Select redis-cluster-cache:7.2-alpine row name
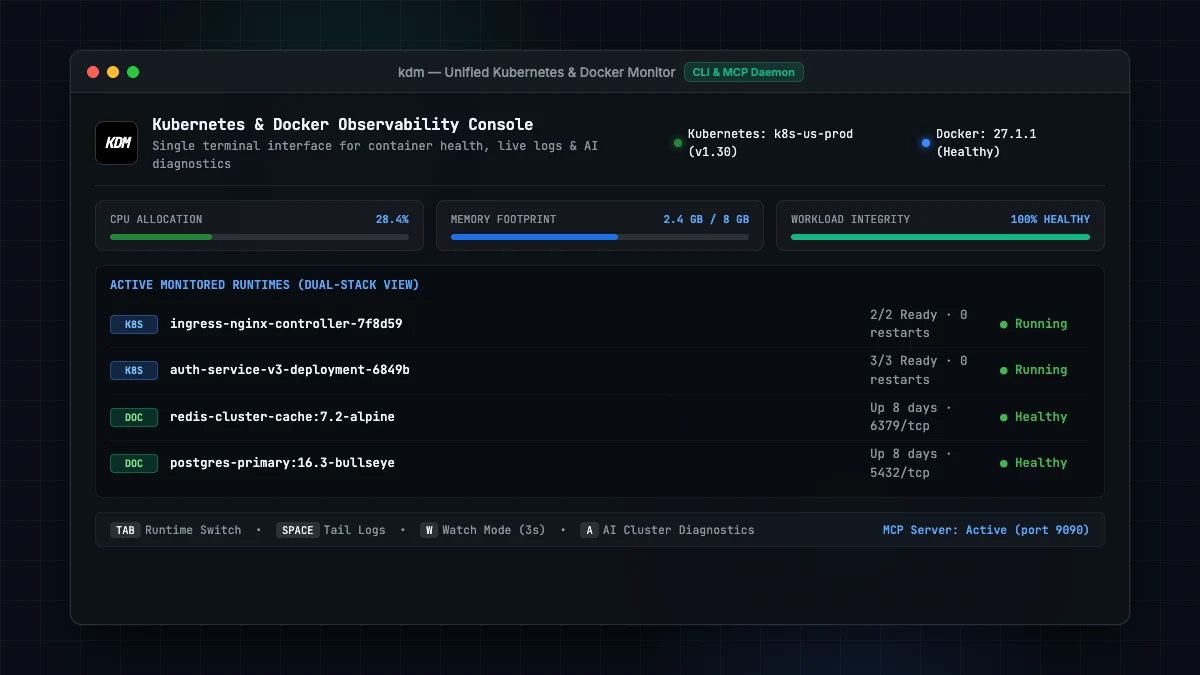 282,417
